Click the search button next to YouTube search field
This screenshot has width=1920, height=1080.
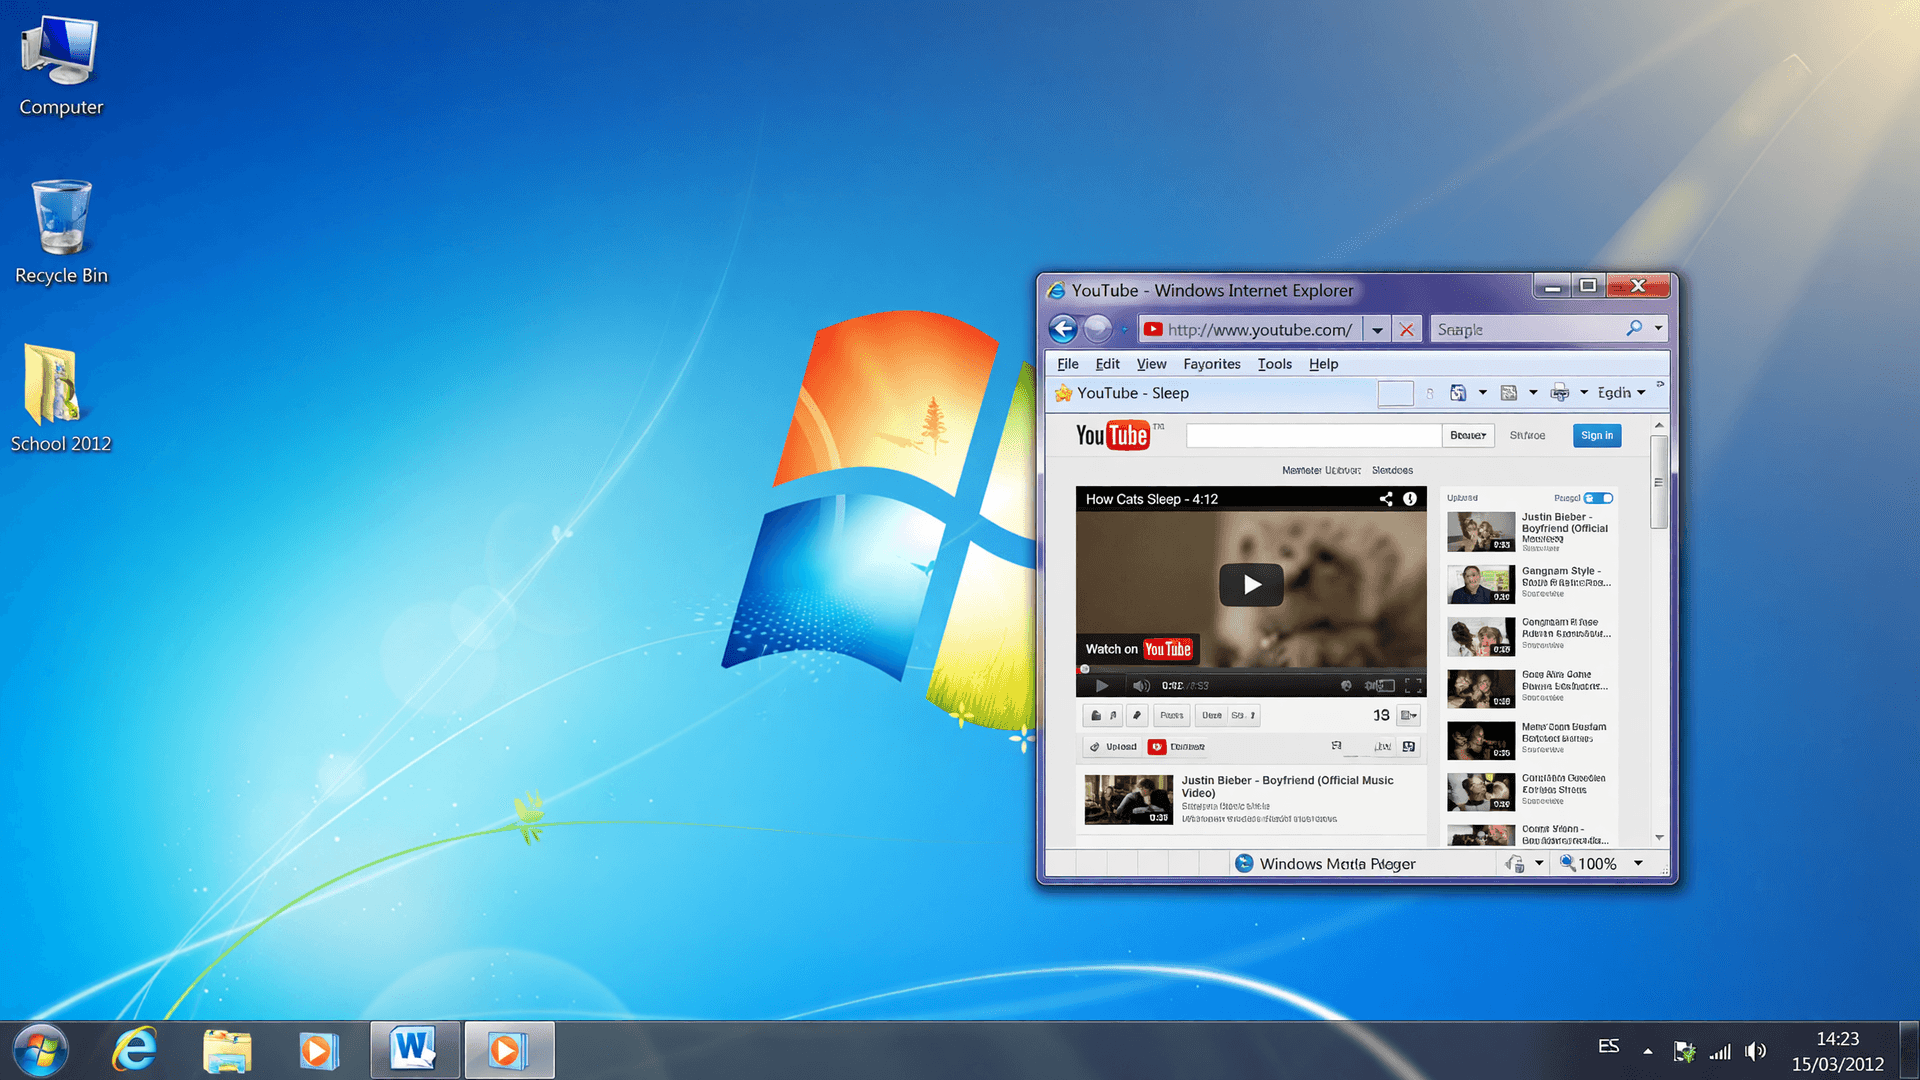pos(1468,435)
